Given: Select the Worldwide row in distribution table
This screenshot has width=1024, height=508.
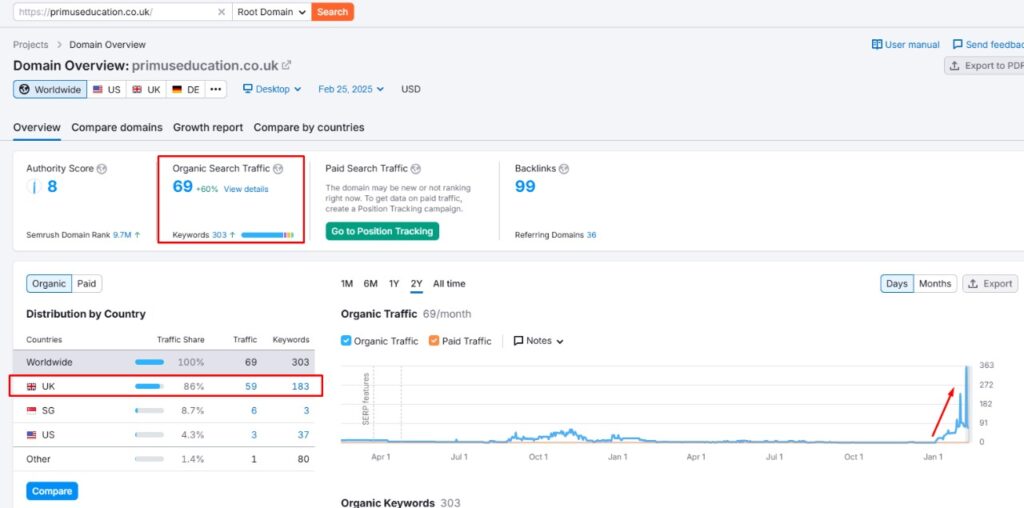Looking at the screenshot, I should [164, 362].
